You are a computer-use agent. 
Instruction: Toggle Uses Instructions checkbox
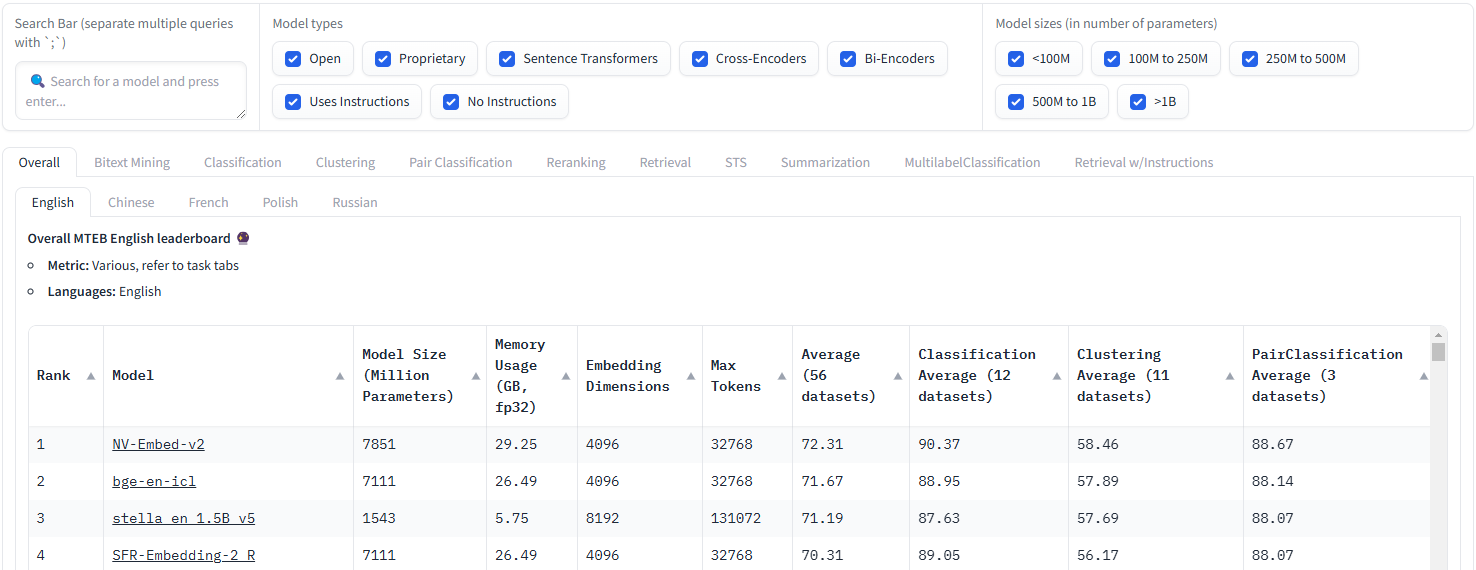293,102
